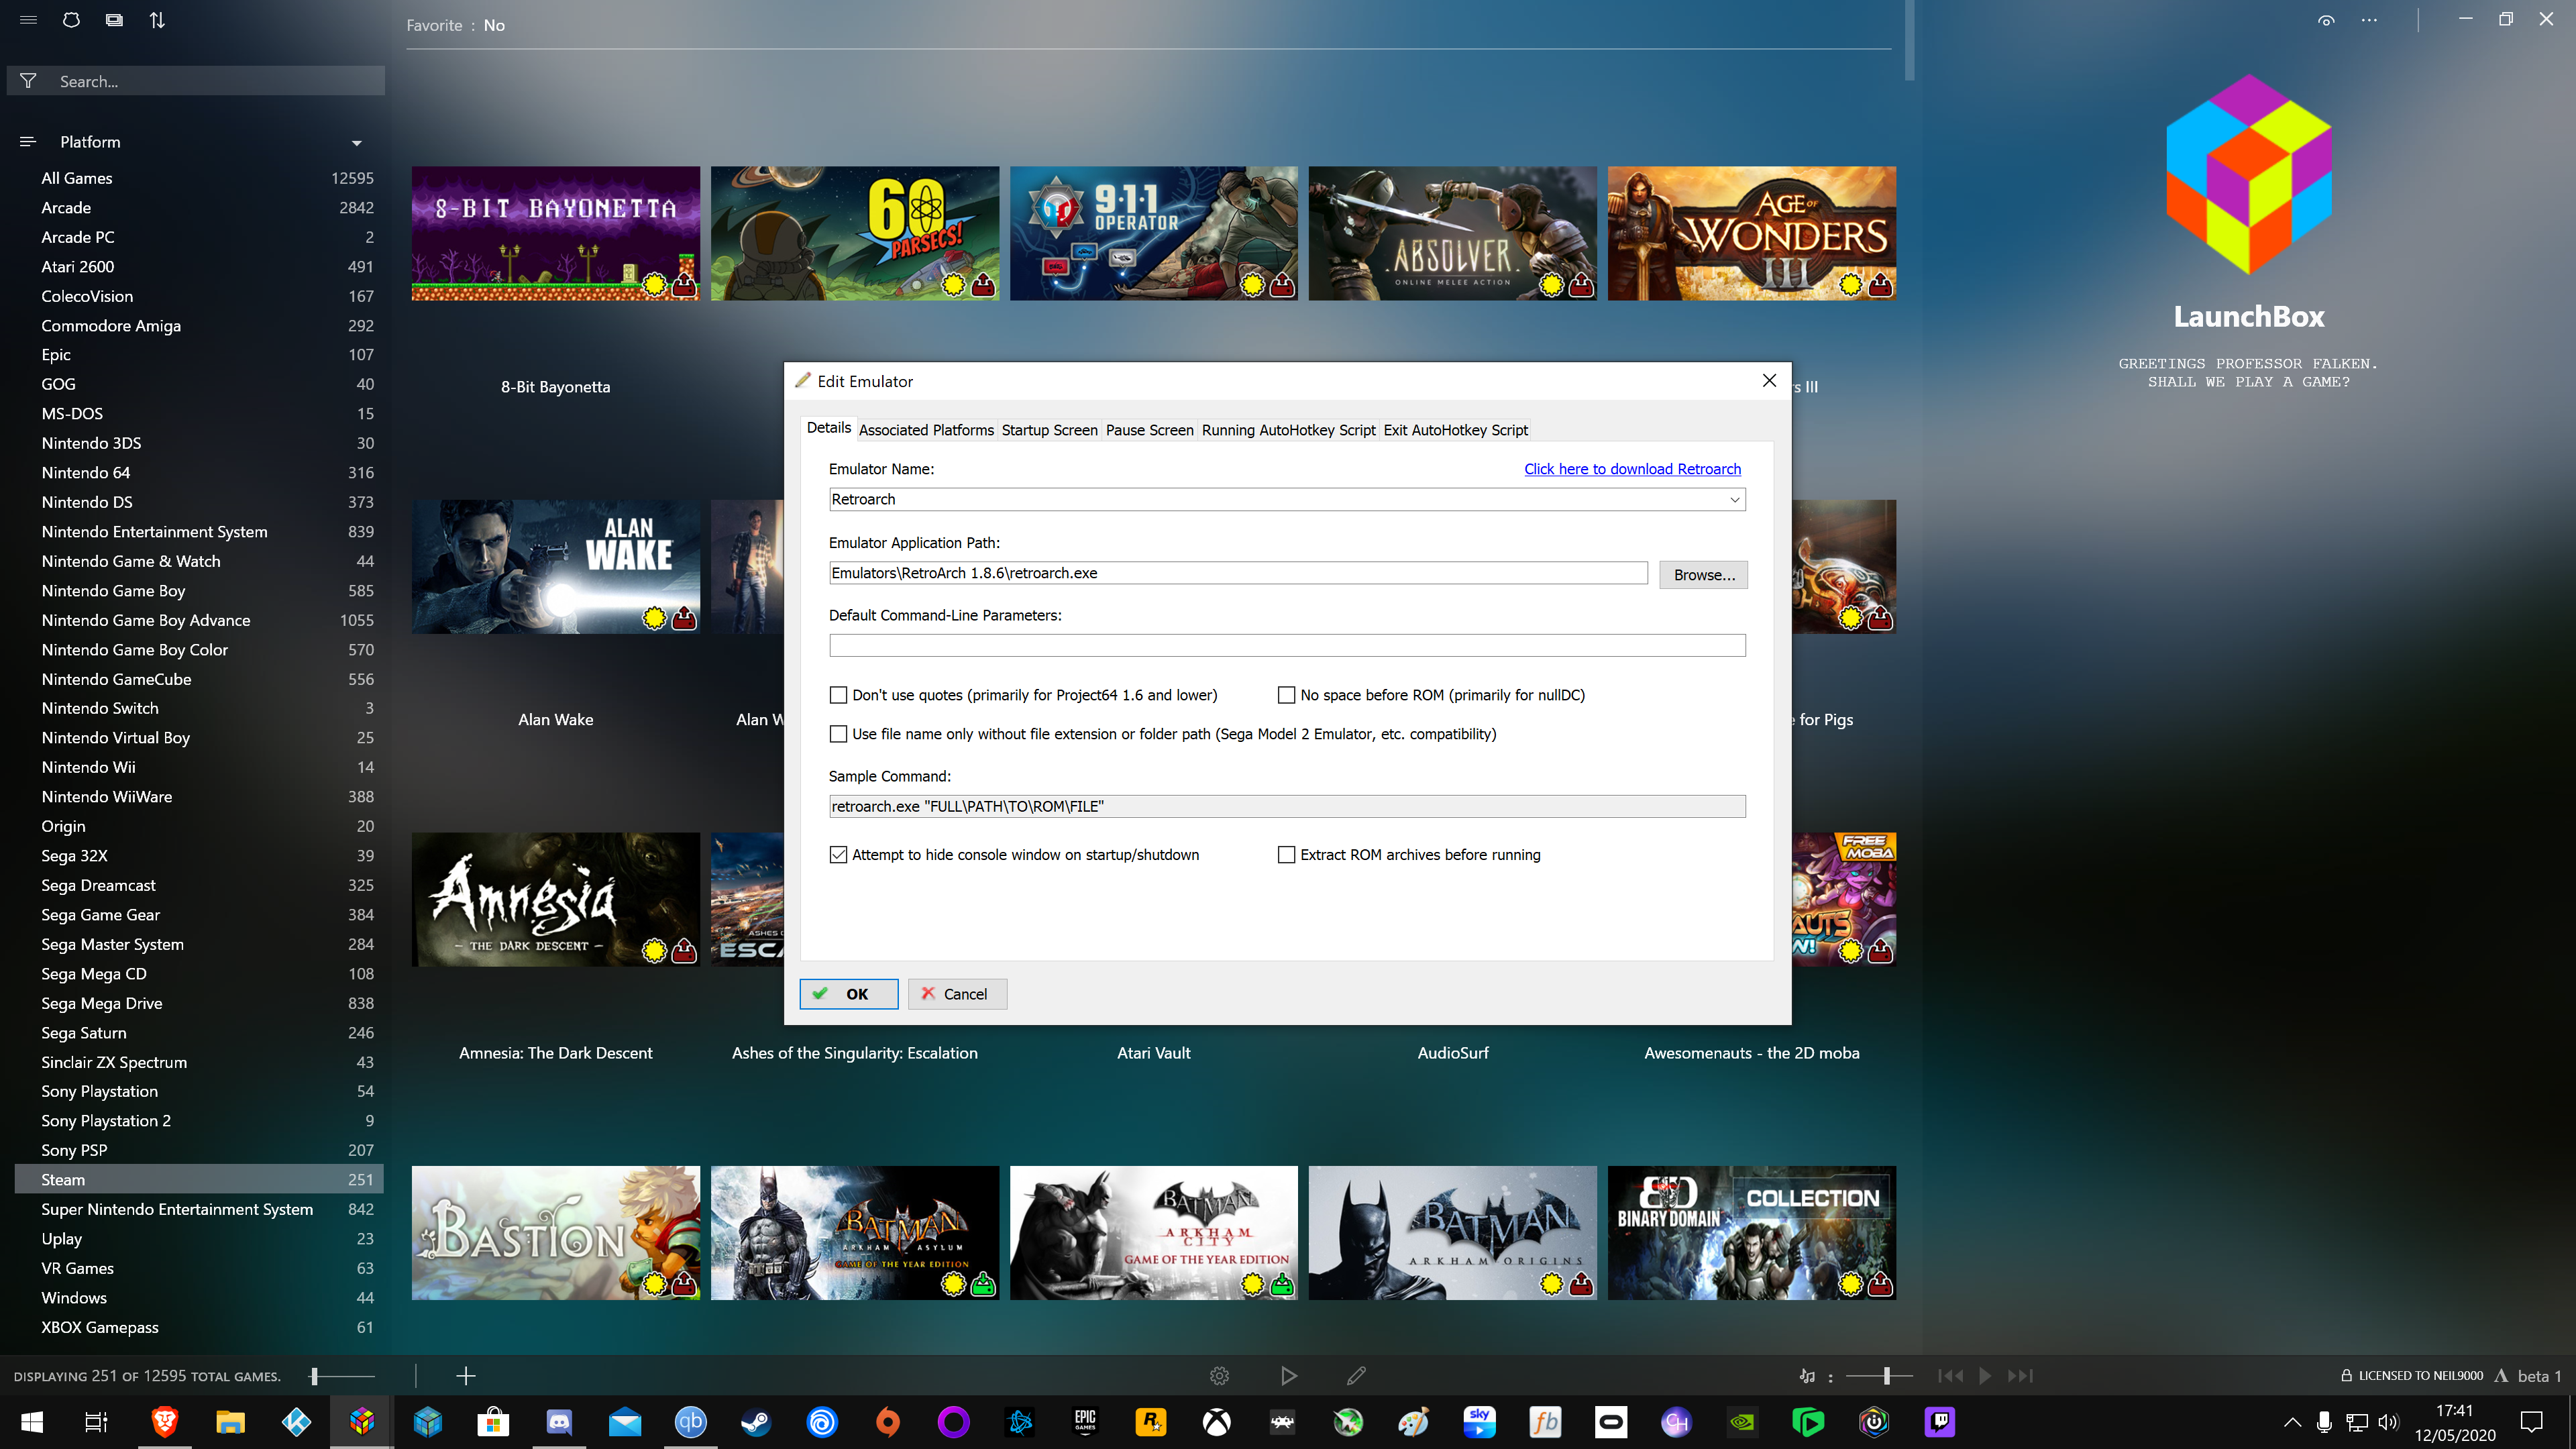Open the Startup Screen tab
The height and width of the screenshot is (1449, 2576).
click(1049, 430)
